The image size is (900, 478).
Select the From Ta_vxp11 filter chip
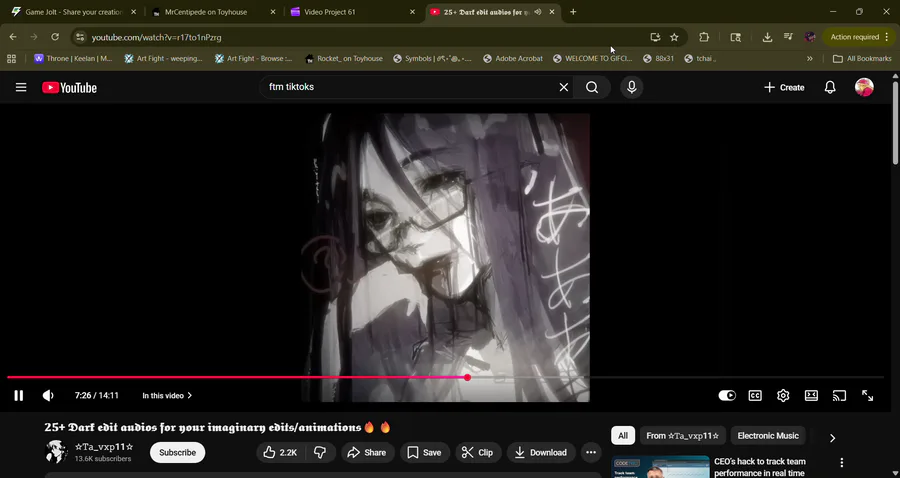coord(682,436)
